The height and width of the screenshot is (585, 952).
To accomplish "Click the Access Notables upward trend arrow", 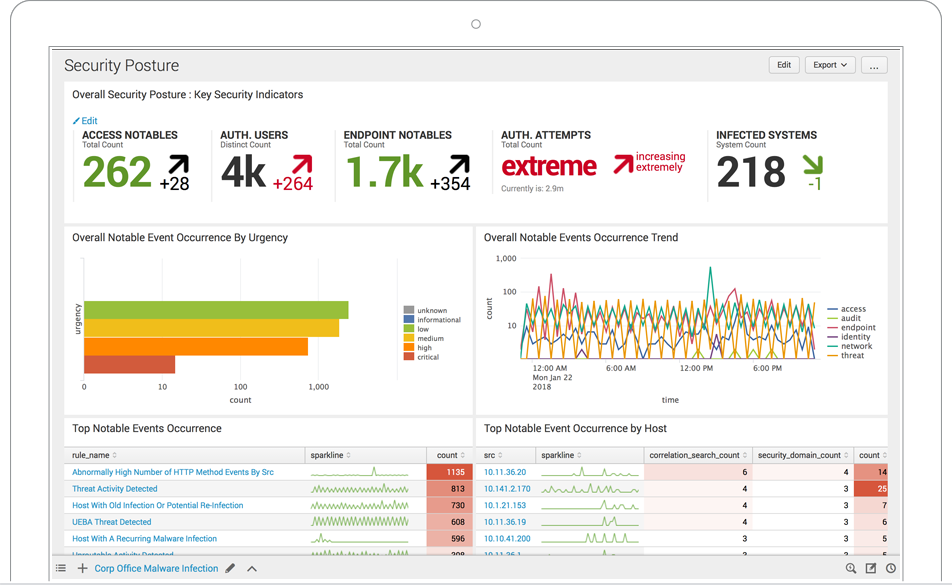I will tap(179, 165).
